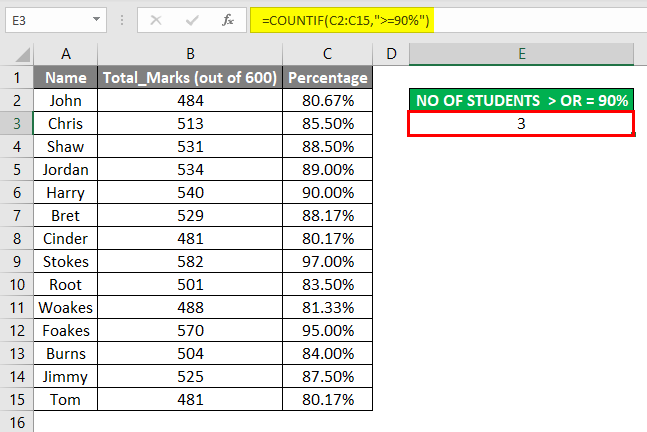
Task: Select the marks cell 570
Action: pyautogui.click(x=190, y=330)
